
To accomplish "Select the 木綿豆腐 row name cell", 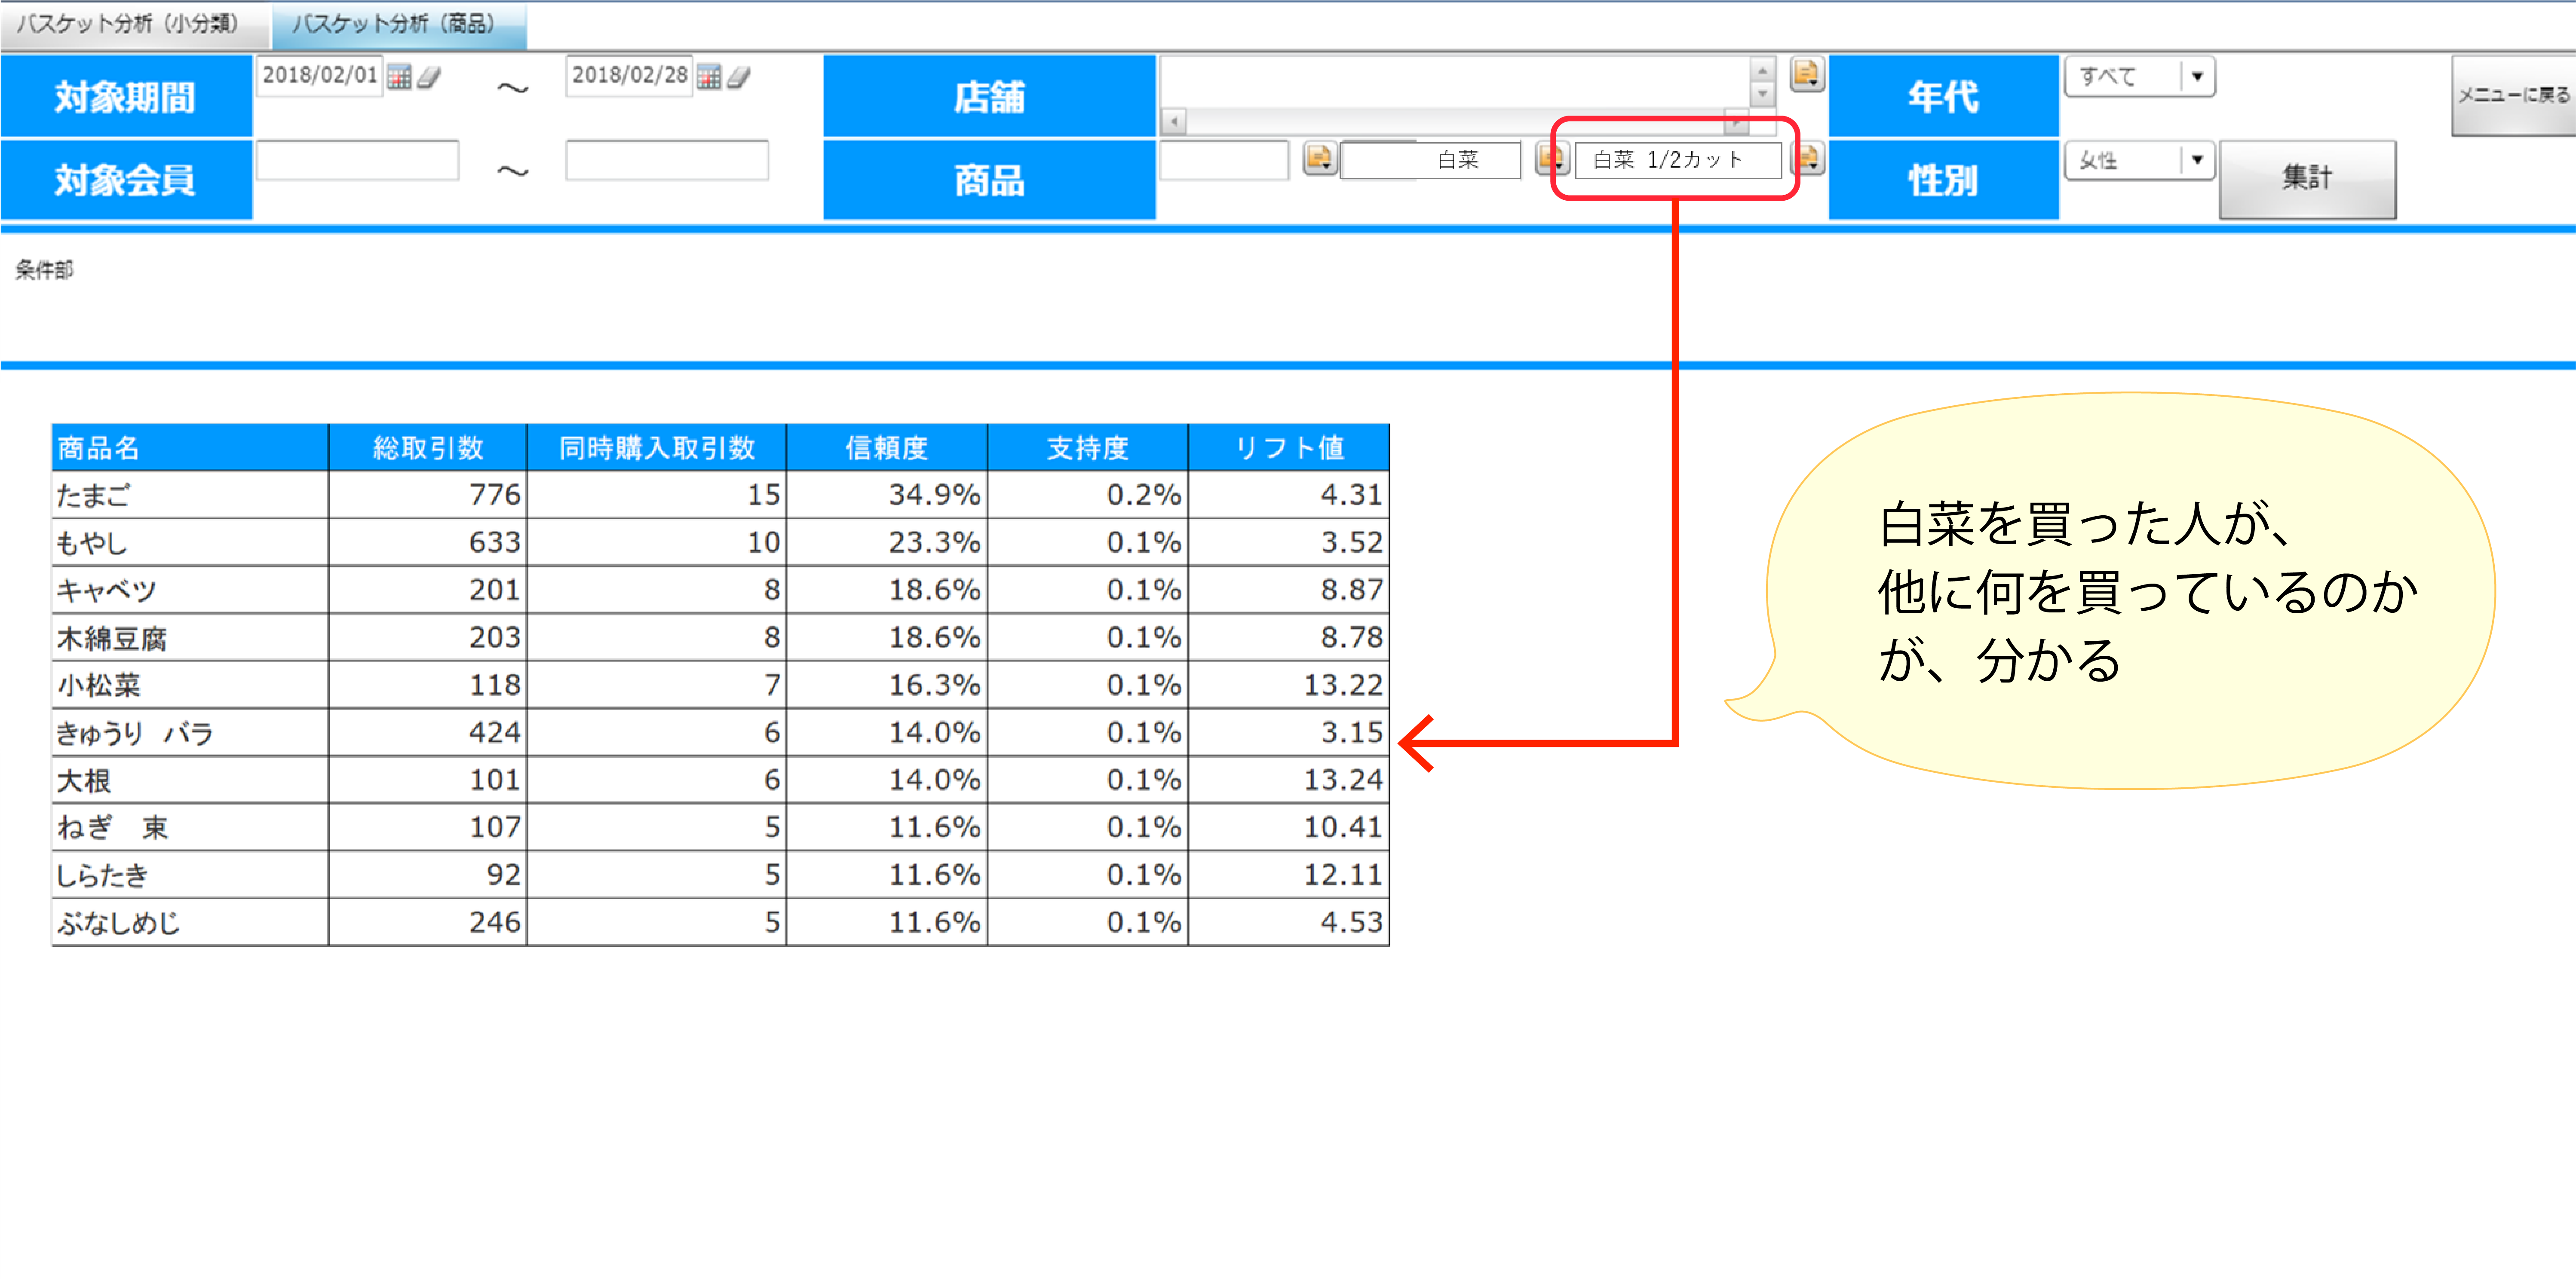I will click(190, 637).
